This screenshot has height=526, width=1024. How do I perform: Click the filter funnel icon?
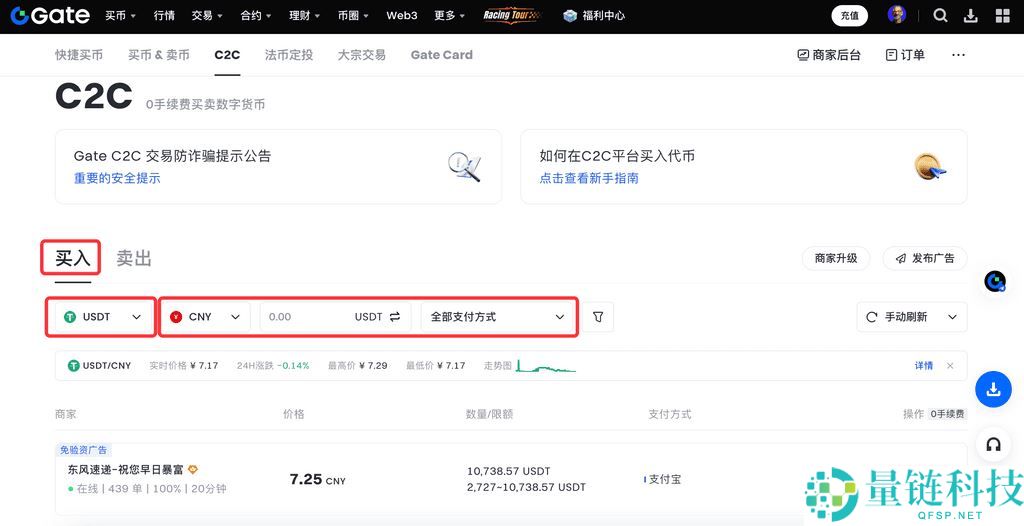pyautogui.click(x=598, y=317)
